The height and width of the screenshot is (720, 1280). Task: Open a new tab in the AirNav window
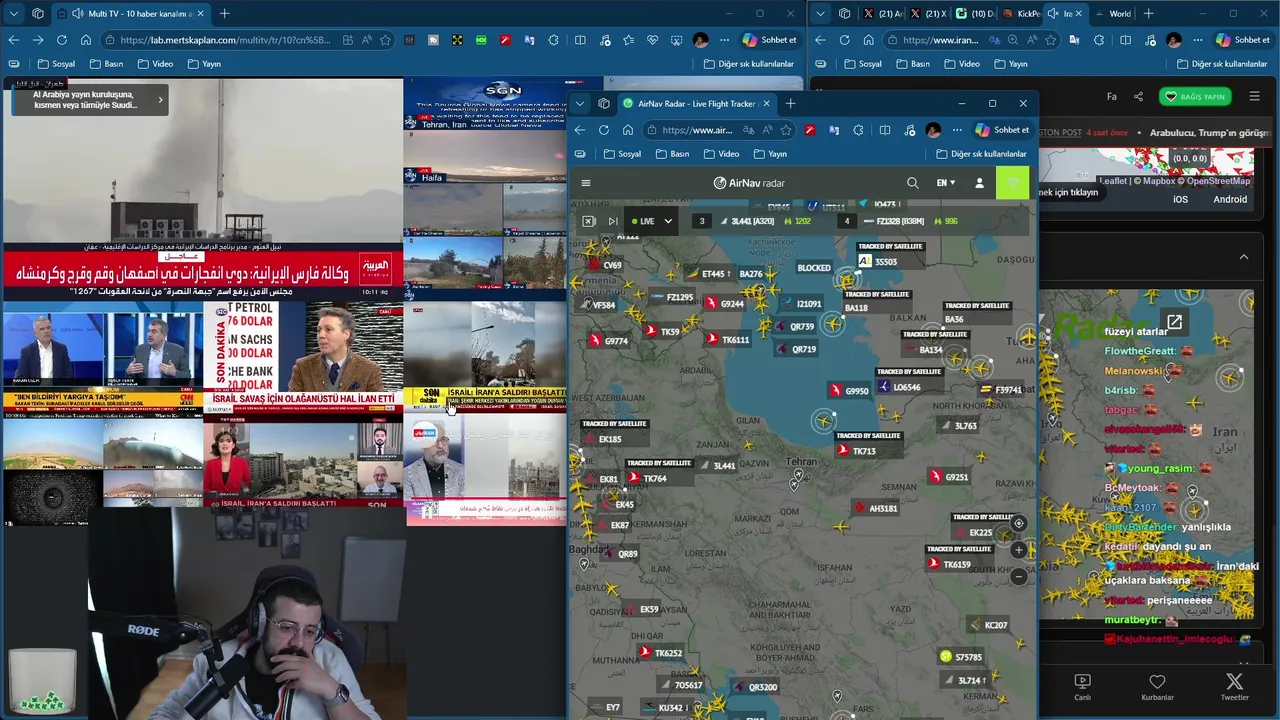point(790,103)
